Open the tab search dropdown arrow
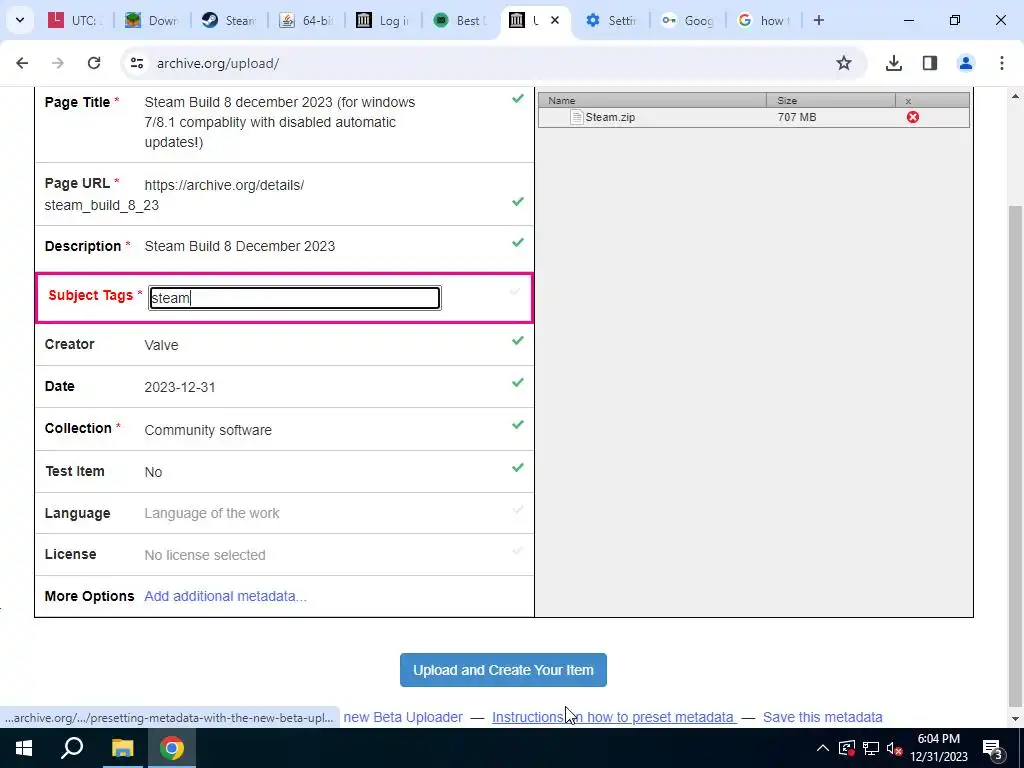The image size is (1024, 768). coord(20,20)
